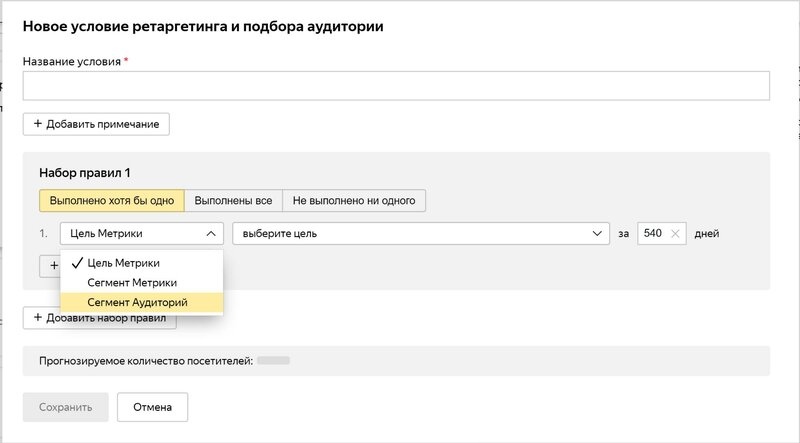Open the выберите цель dropdown
The image size is (800, 443).
420,234
